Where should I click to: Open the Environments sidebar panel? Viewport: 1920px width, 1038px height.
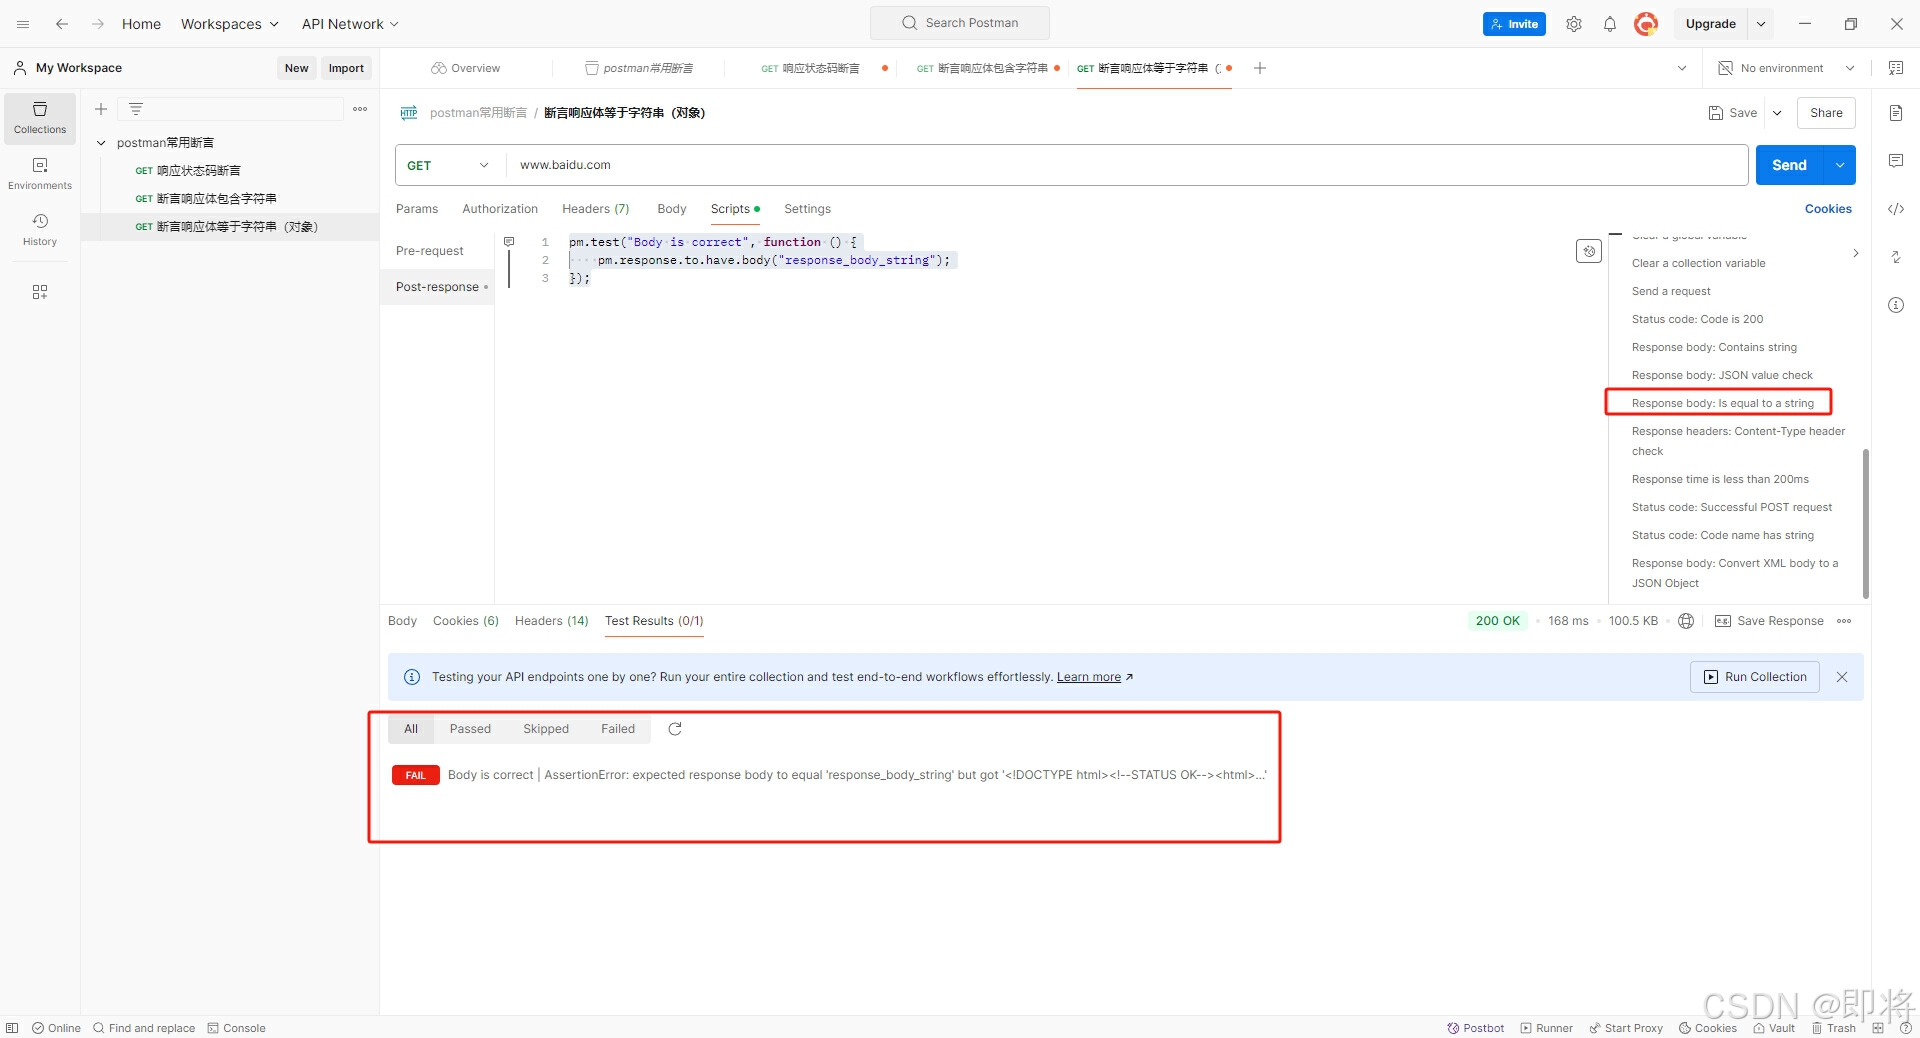point(40,174)
